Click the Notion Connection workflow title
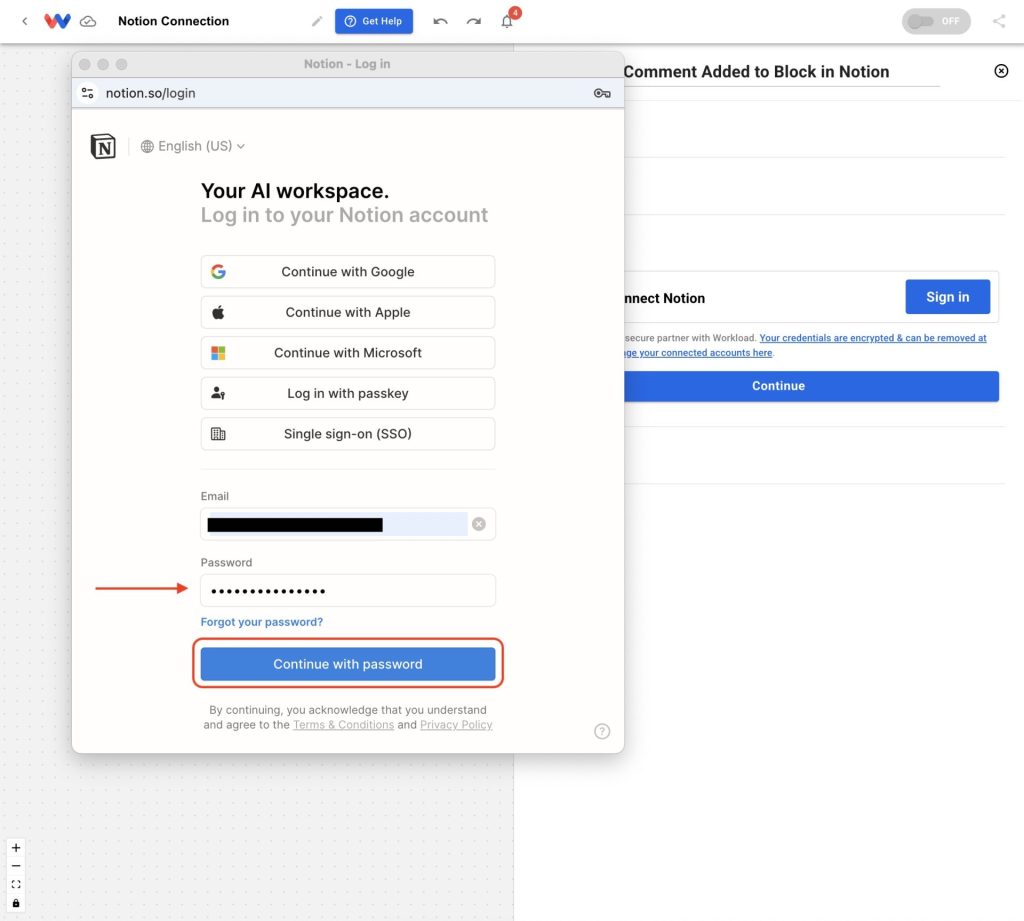1024x921 pixels. (x=174, y=21)
